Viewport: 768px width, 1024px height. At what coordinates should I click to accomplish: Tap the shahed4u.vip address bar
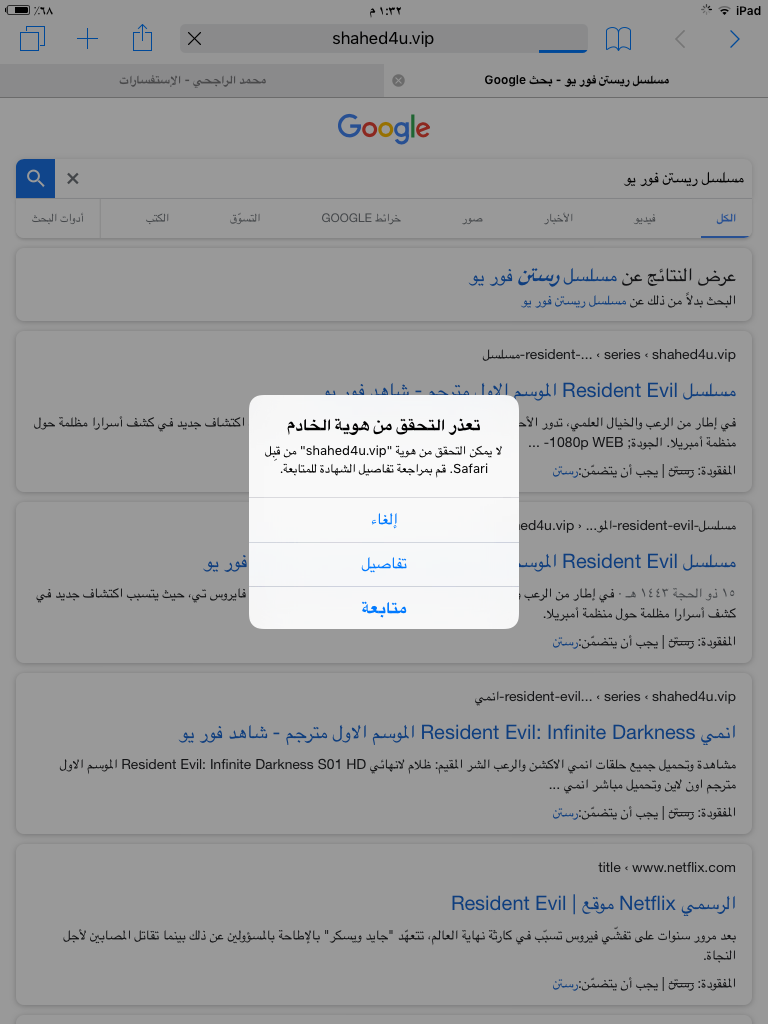pos(383,39)
